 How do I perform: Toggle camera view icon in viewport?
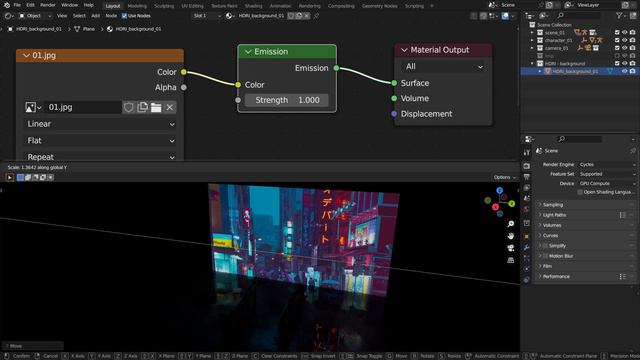[x=511, y=248]
